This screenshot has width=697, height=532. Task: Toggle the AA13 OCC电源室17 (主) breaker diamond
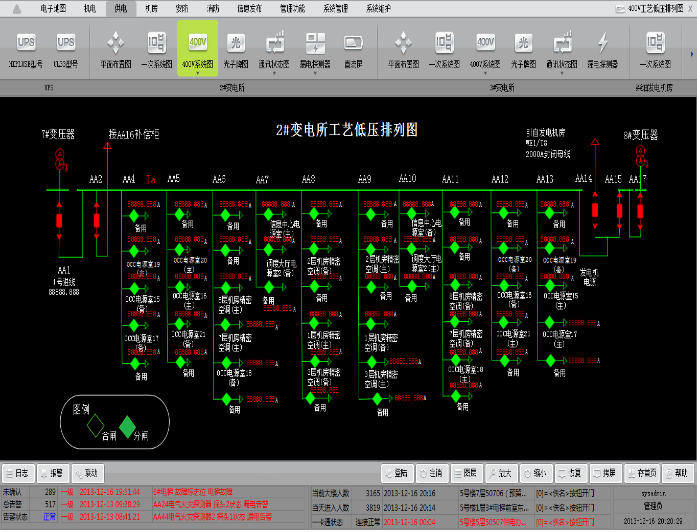pos(550,322)
